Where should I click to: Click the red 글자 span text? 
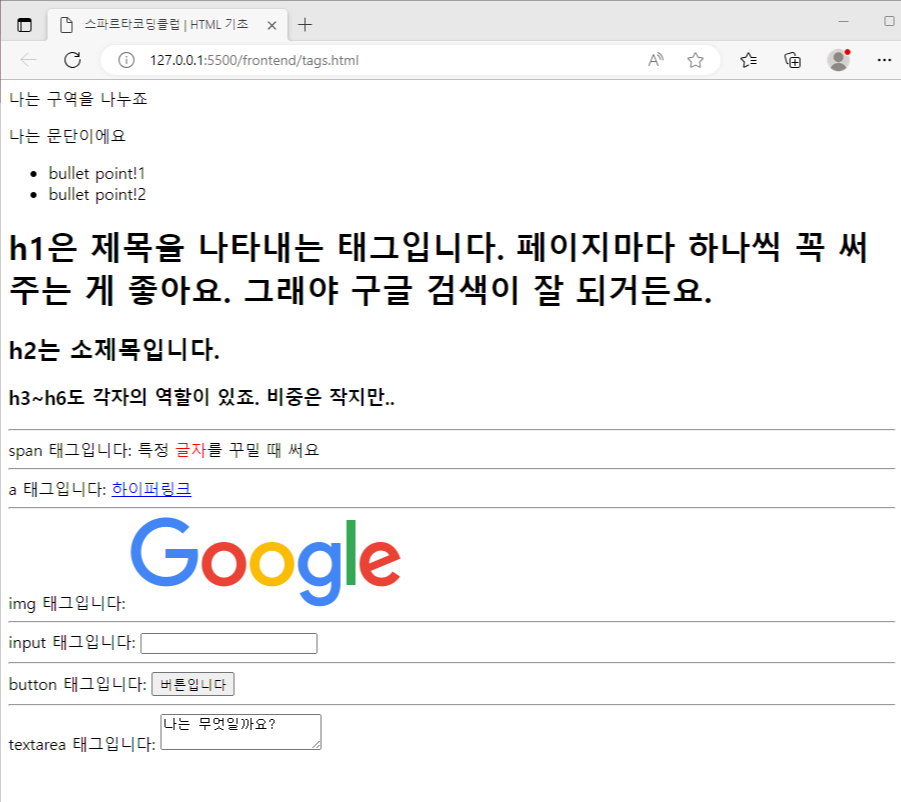coord(190,450)
